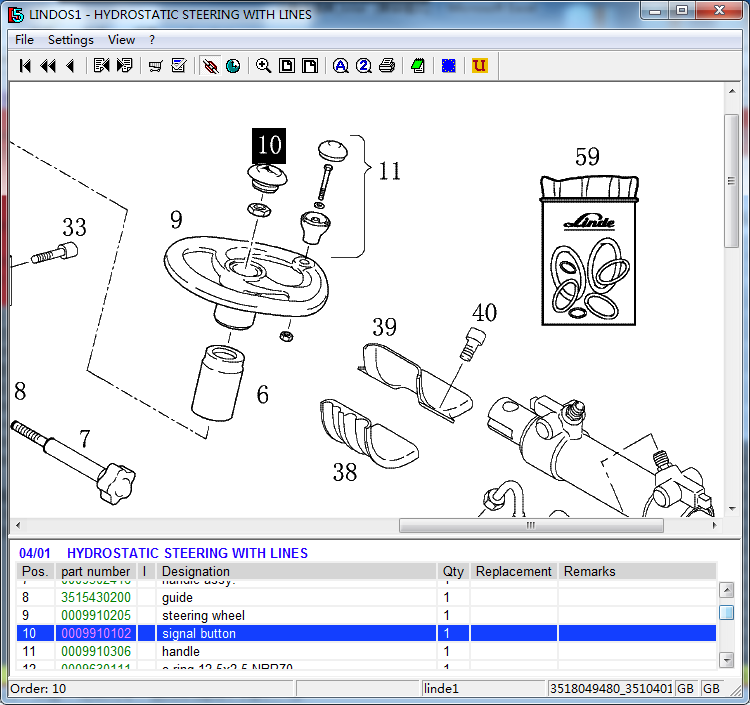The height and width of the screenshot is (705, 750).
Task: Click the fast rewind double-arrow icon
Action: point(47,66)
